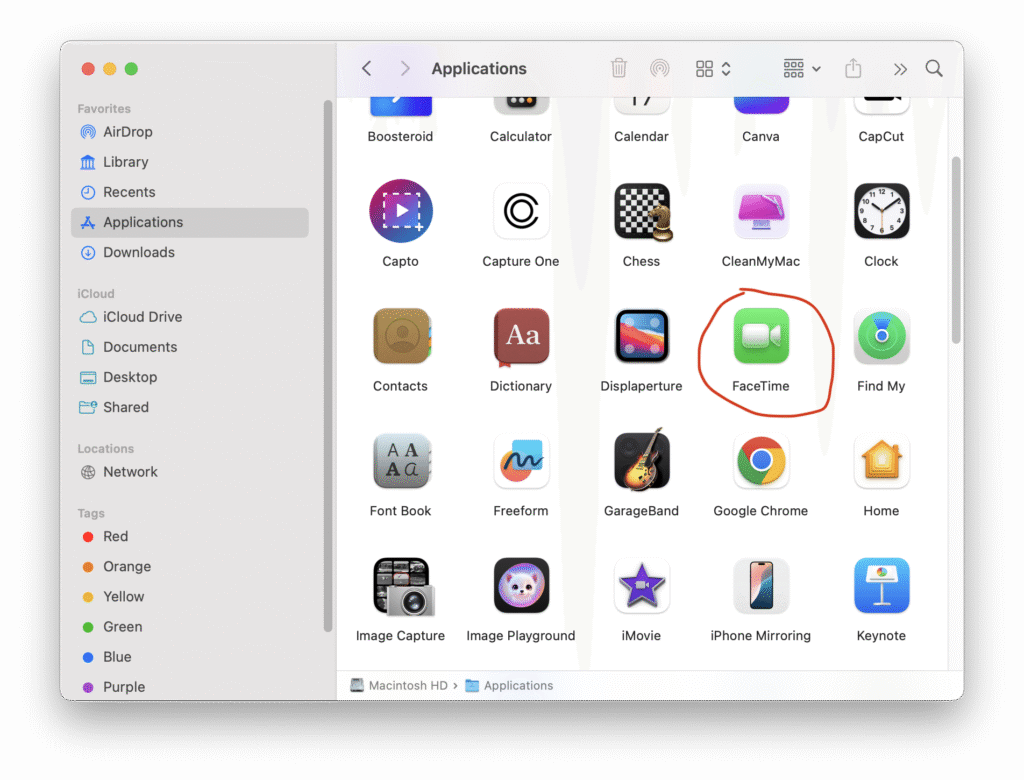Go forward with the right chevron
Screen dimensions: 1024x780
(405, 68)
